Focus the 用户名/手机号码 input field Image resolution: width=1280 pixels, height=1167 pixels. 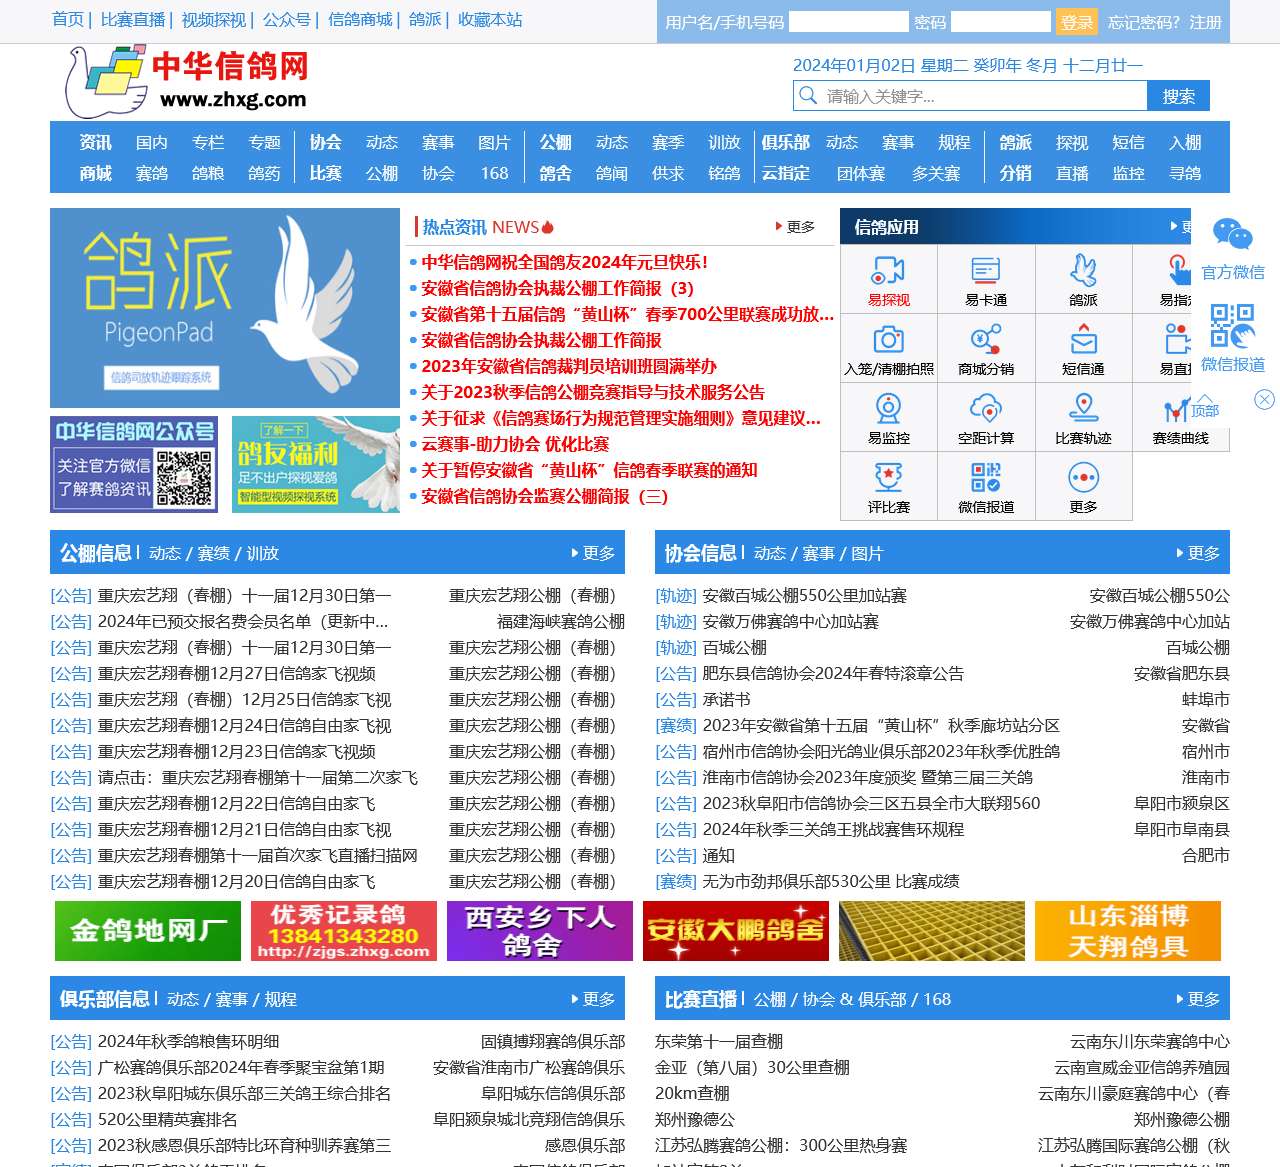[x=849, y=22]
